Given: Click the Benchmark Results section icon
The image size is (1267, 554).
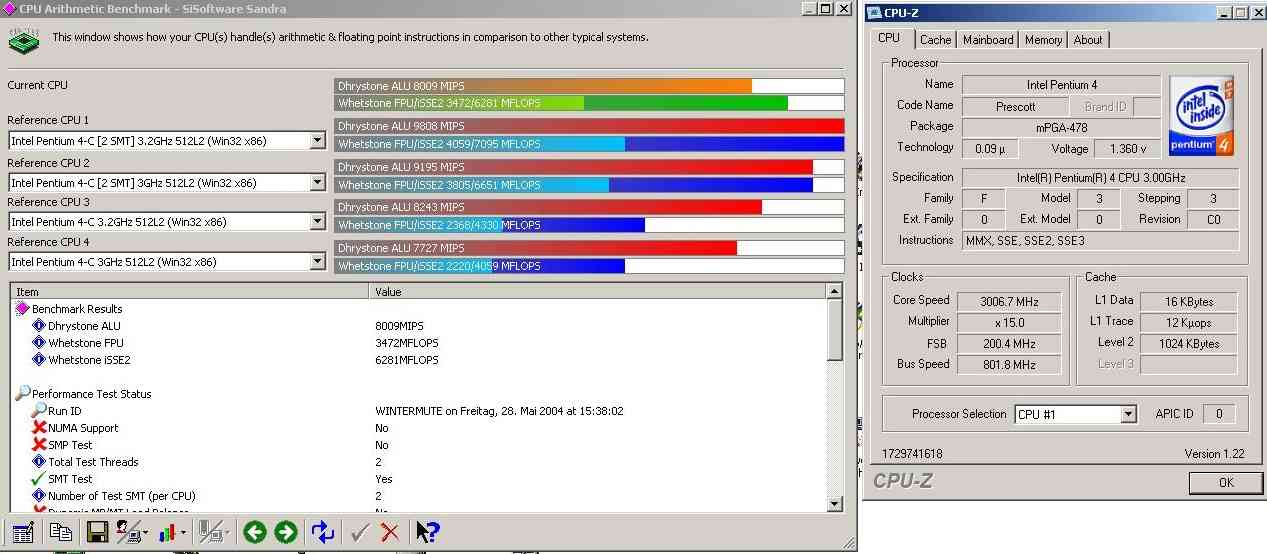Looking at the screenshot, I should click(x=22, y=309).
